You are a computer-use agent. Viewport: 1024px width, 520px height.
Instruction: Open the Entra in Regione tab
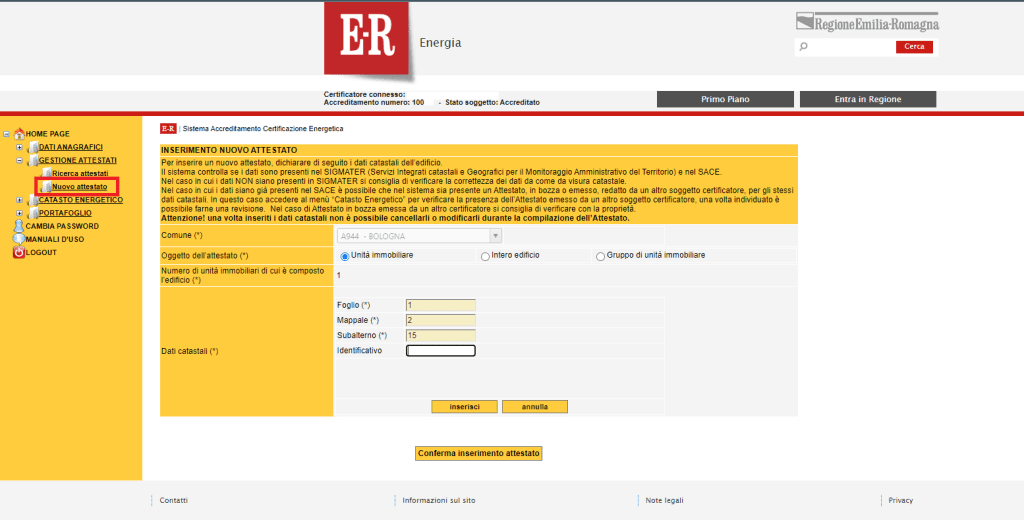pyautogui.click(x=868, y=99)
